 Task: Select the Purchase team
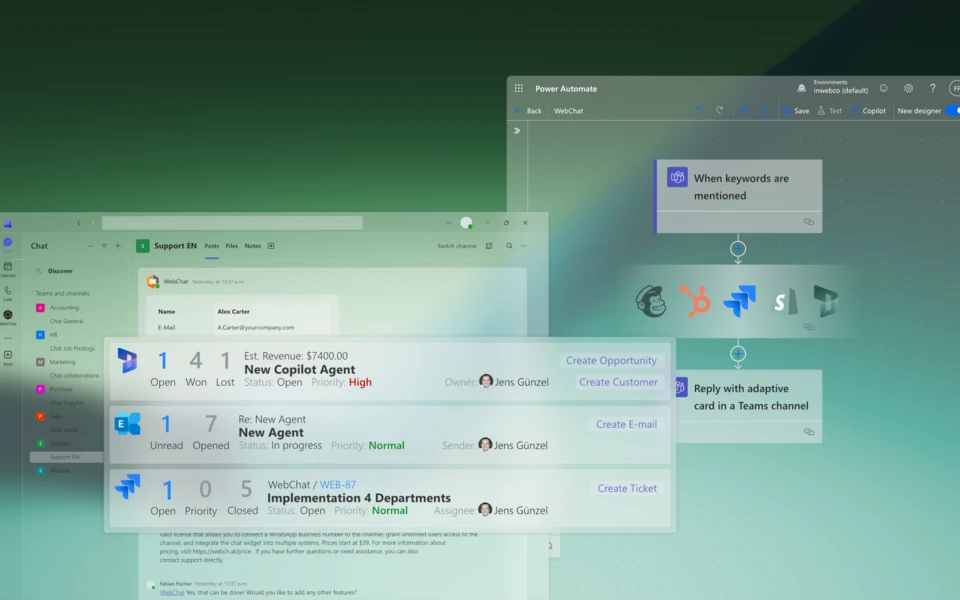[x=61, y=389]
